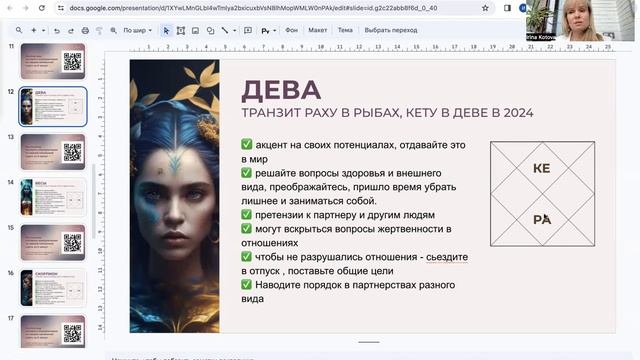Screen dimensions: 640x360
Task: Open the input tools language dropdown
Action: pos(275,31)
